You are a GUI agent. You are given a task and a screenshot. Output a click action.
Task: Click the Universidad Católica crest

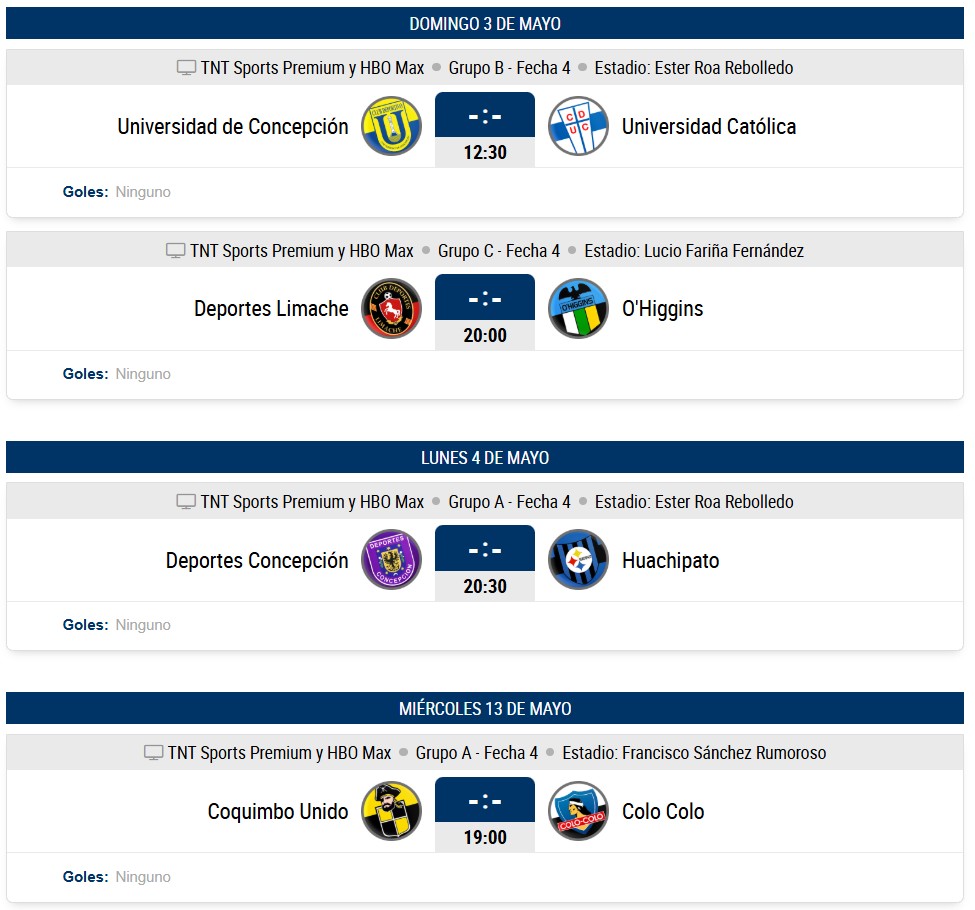pyautogui.click(x=578, y=126)
